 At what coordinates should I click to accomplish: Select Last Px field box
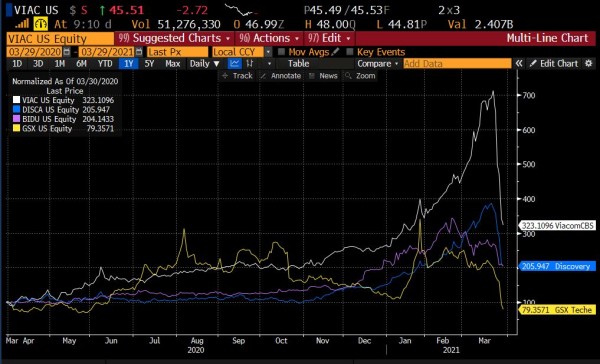178,52
